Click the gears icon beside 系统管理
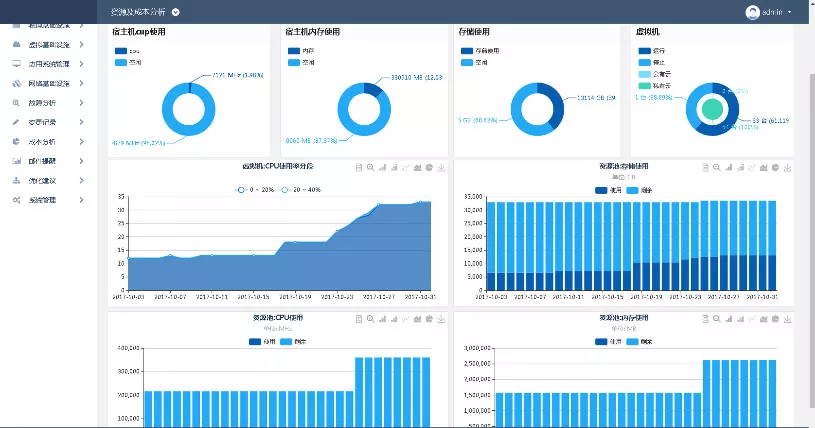This screenshot has height=428, width=815. [17, 200]
